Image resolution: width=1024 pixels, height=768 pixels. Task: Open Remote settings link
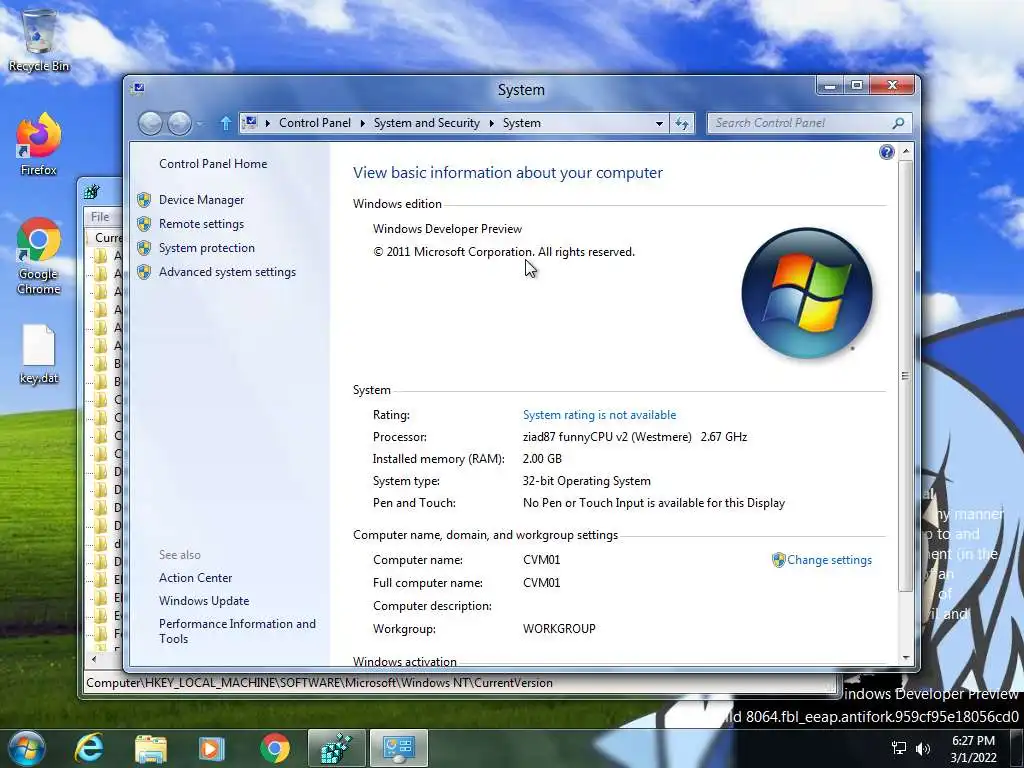point(201,224)
